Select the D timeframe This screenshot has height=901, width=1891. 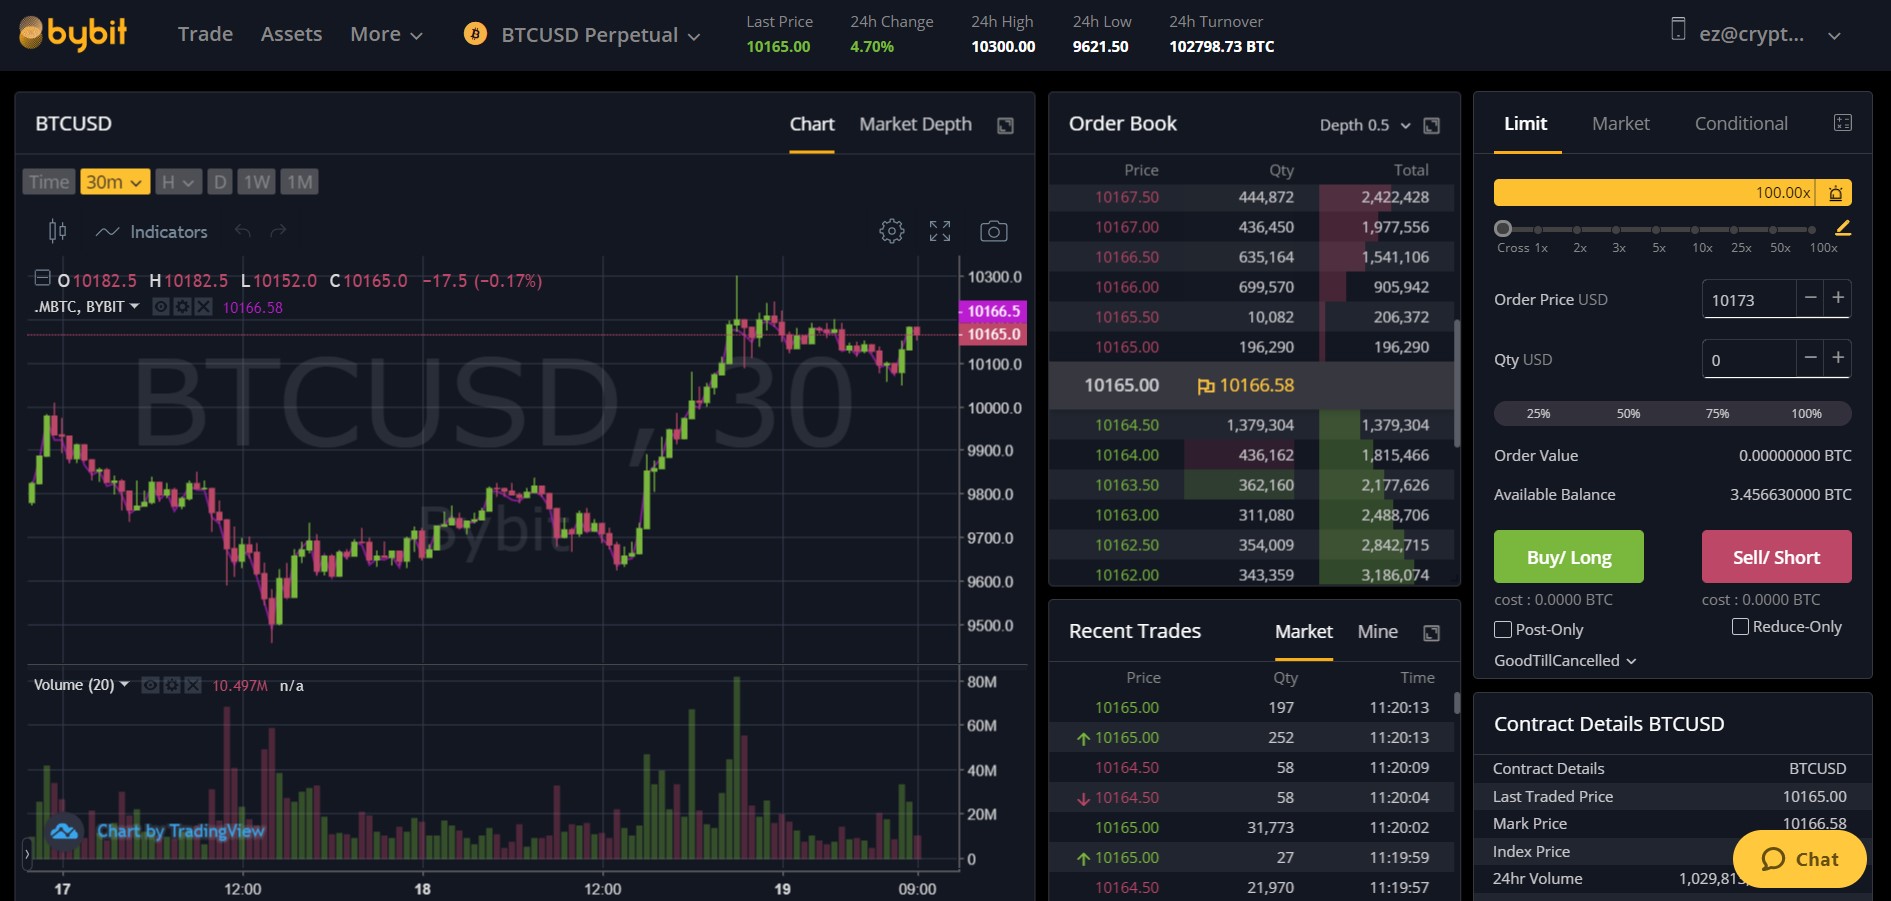[x=220, y=182]
